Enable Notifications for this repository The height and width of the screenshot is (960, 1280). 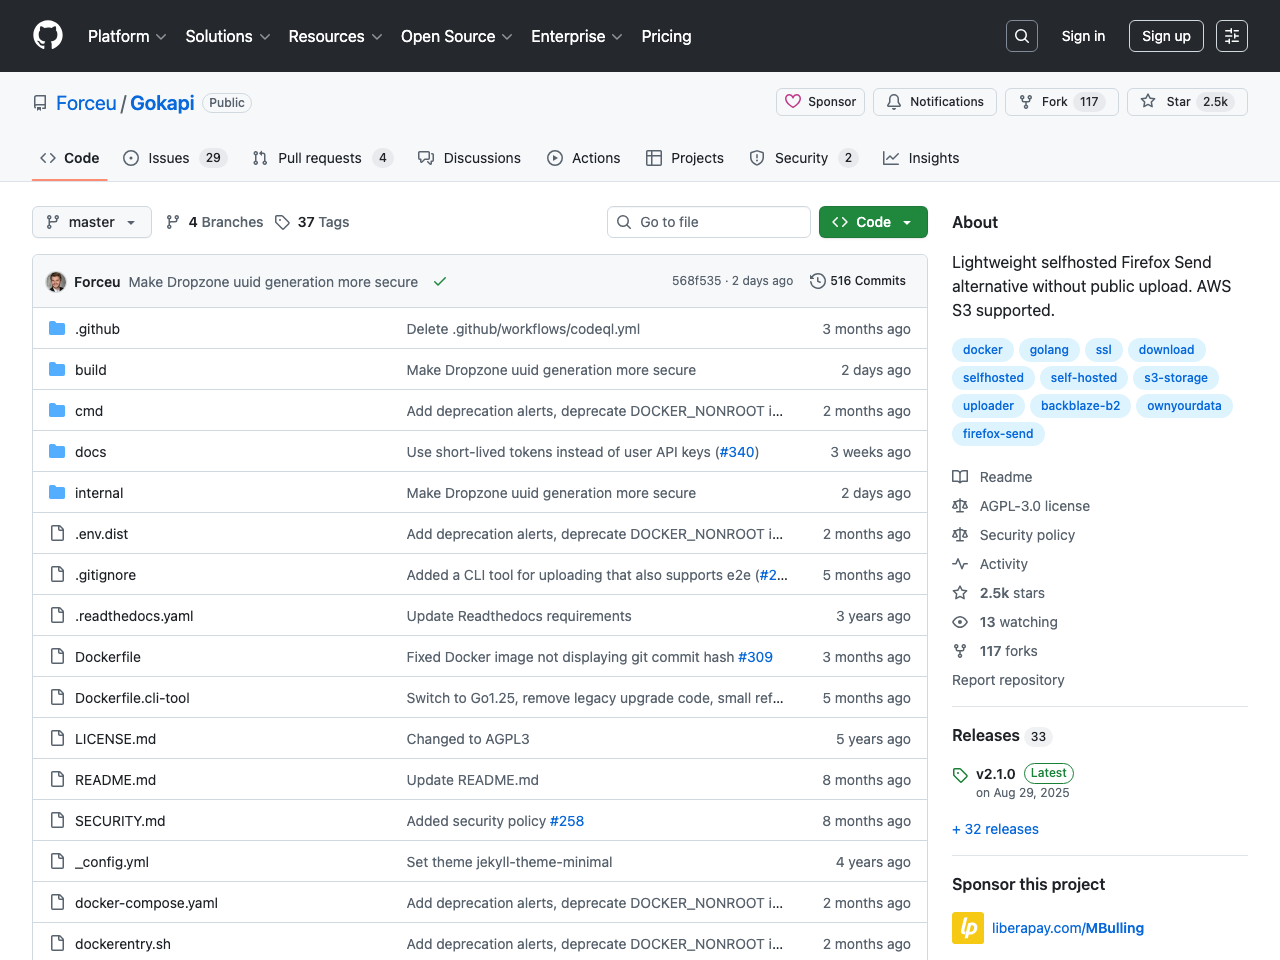click(934, 101)
